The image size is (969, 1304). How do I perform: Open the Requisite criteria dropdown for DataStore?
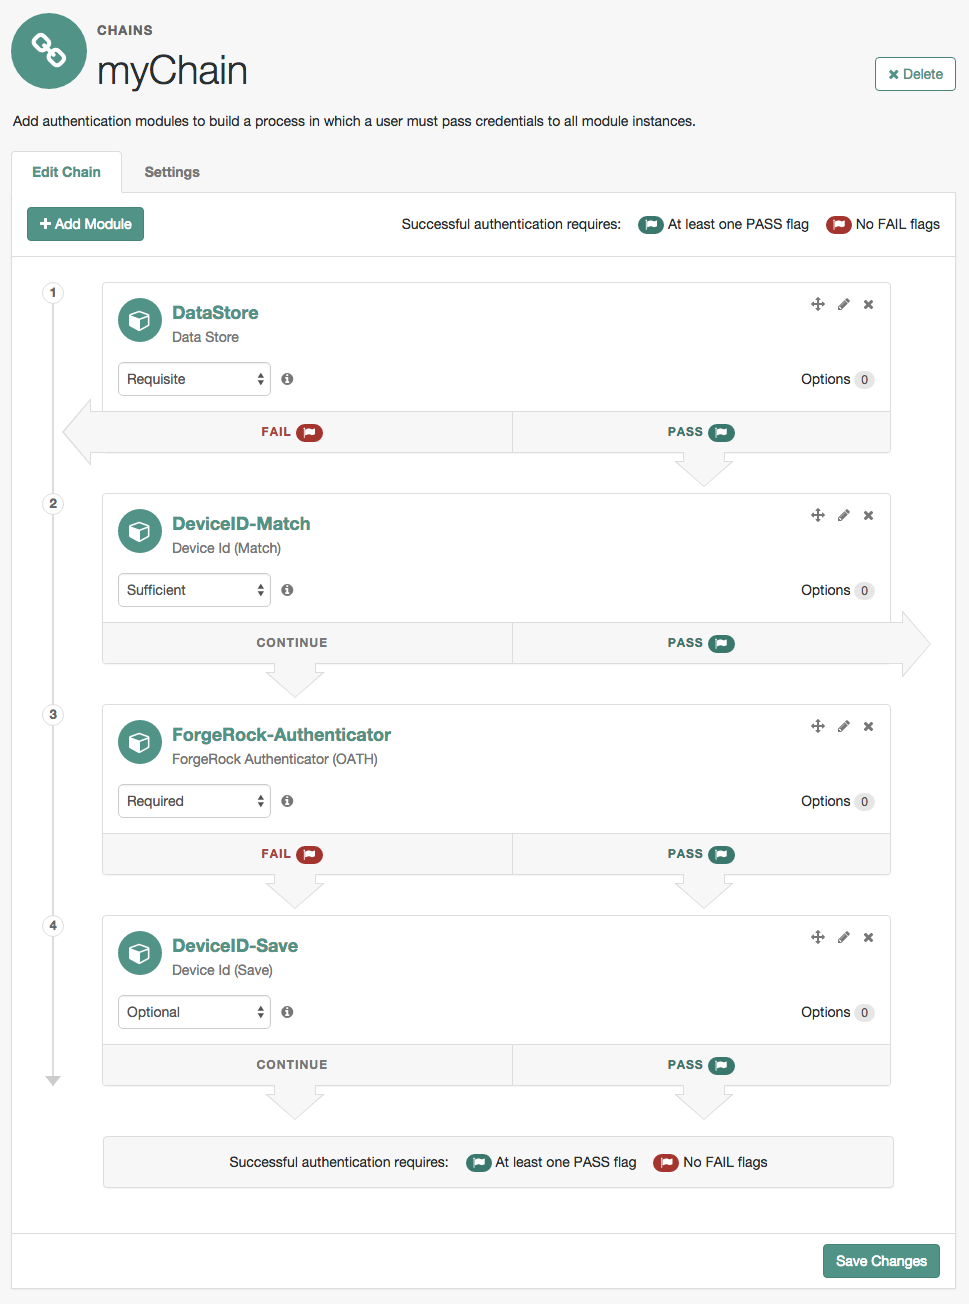click(x=194, y=379)
